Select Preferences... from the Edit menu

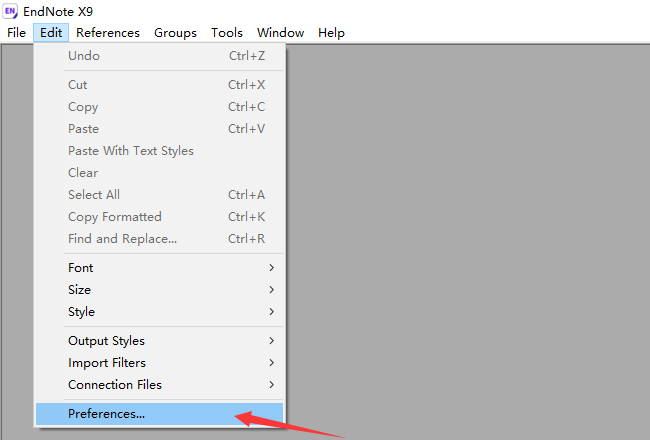click(x=107, y=414)
